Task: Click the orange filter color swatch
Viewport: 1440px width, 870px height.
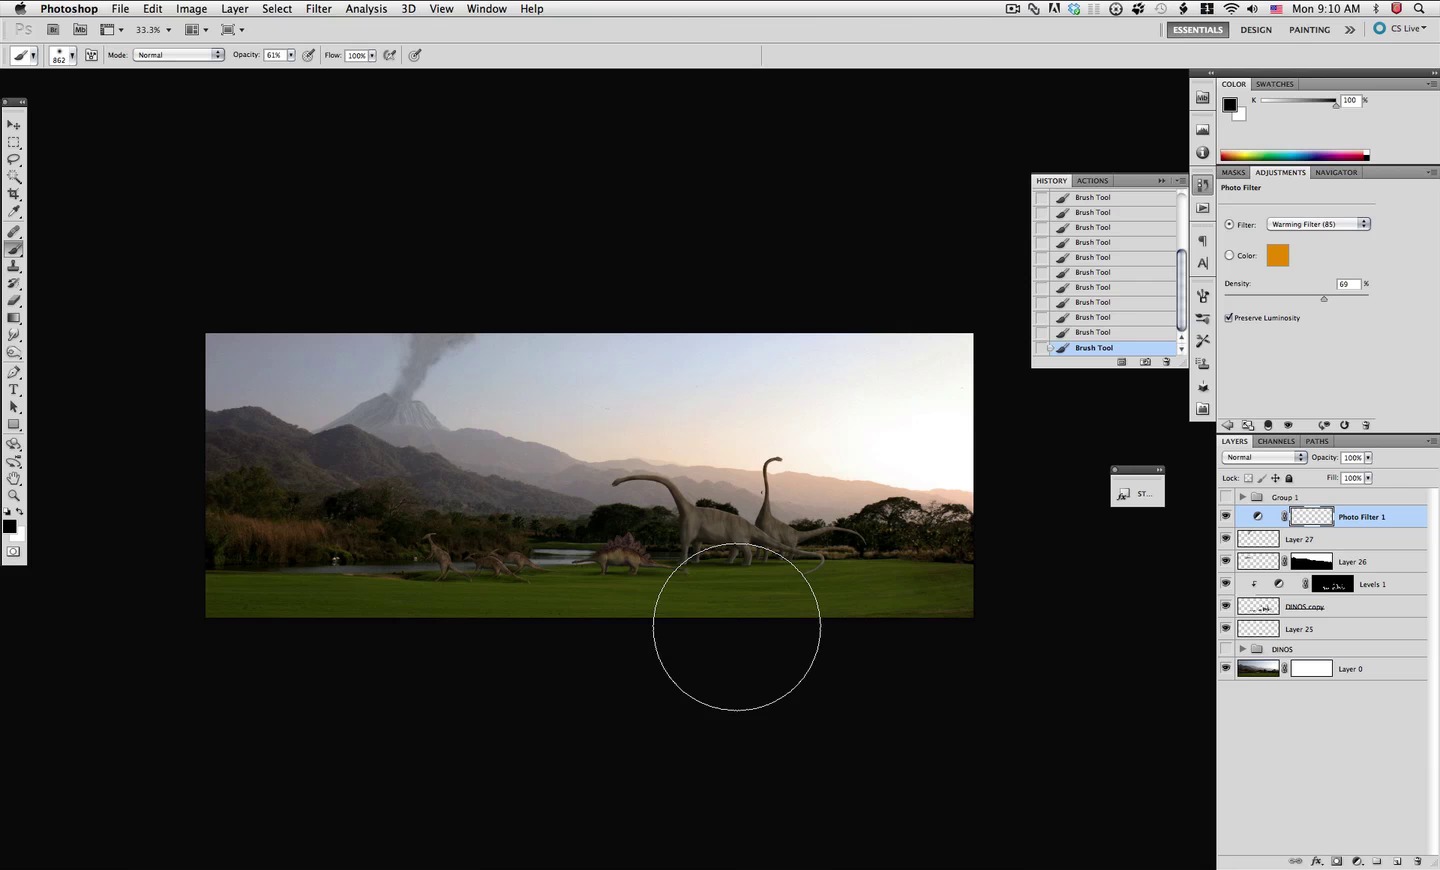Action: point(1277,255)
